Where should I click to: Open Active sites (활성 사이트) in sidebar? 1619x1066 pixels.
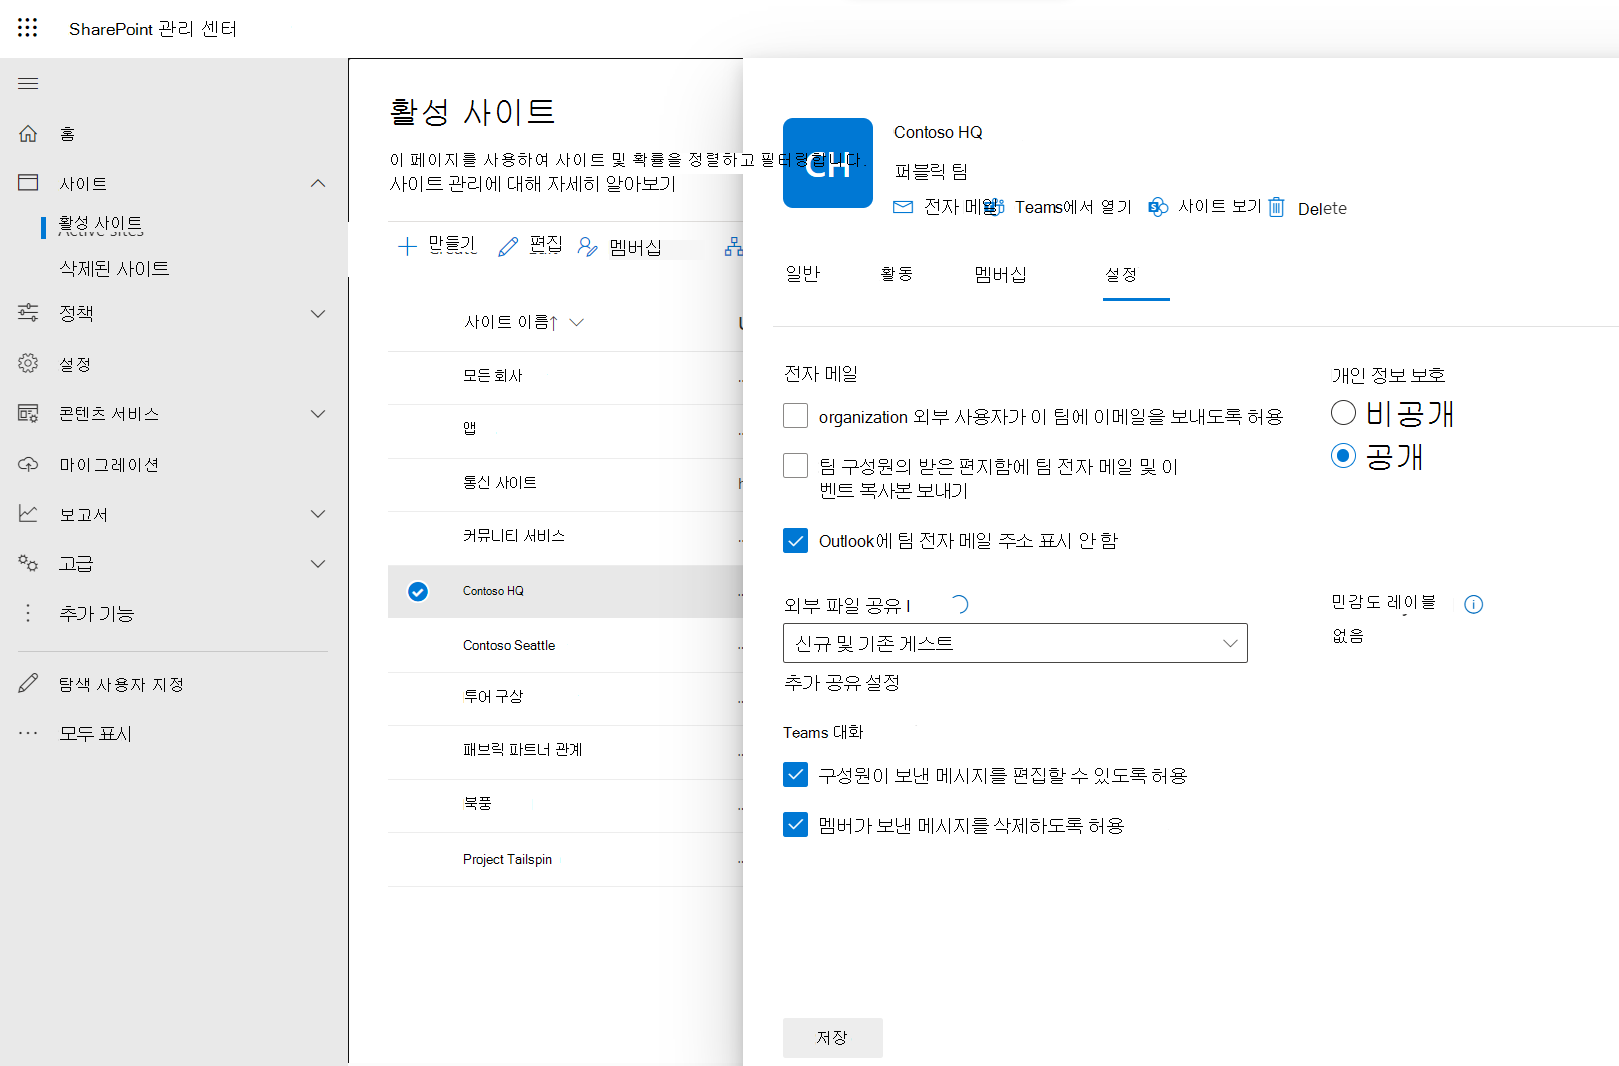click(101, 225)
